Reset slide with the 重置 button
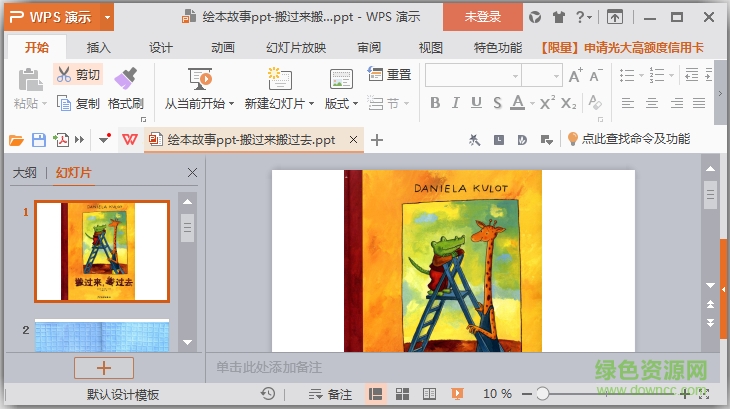This screenshot has width=730, height=409. (x=389, y=74)
